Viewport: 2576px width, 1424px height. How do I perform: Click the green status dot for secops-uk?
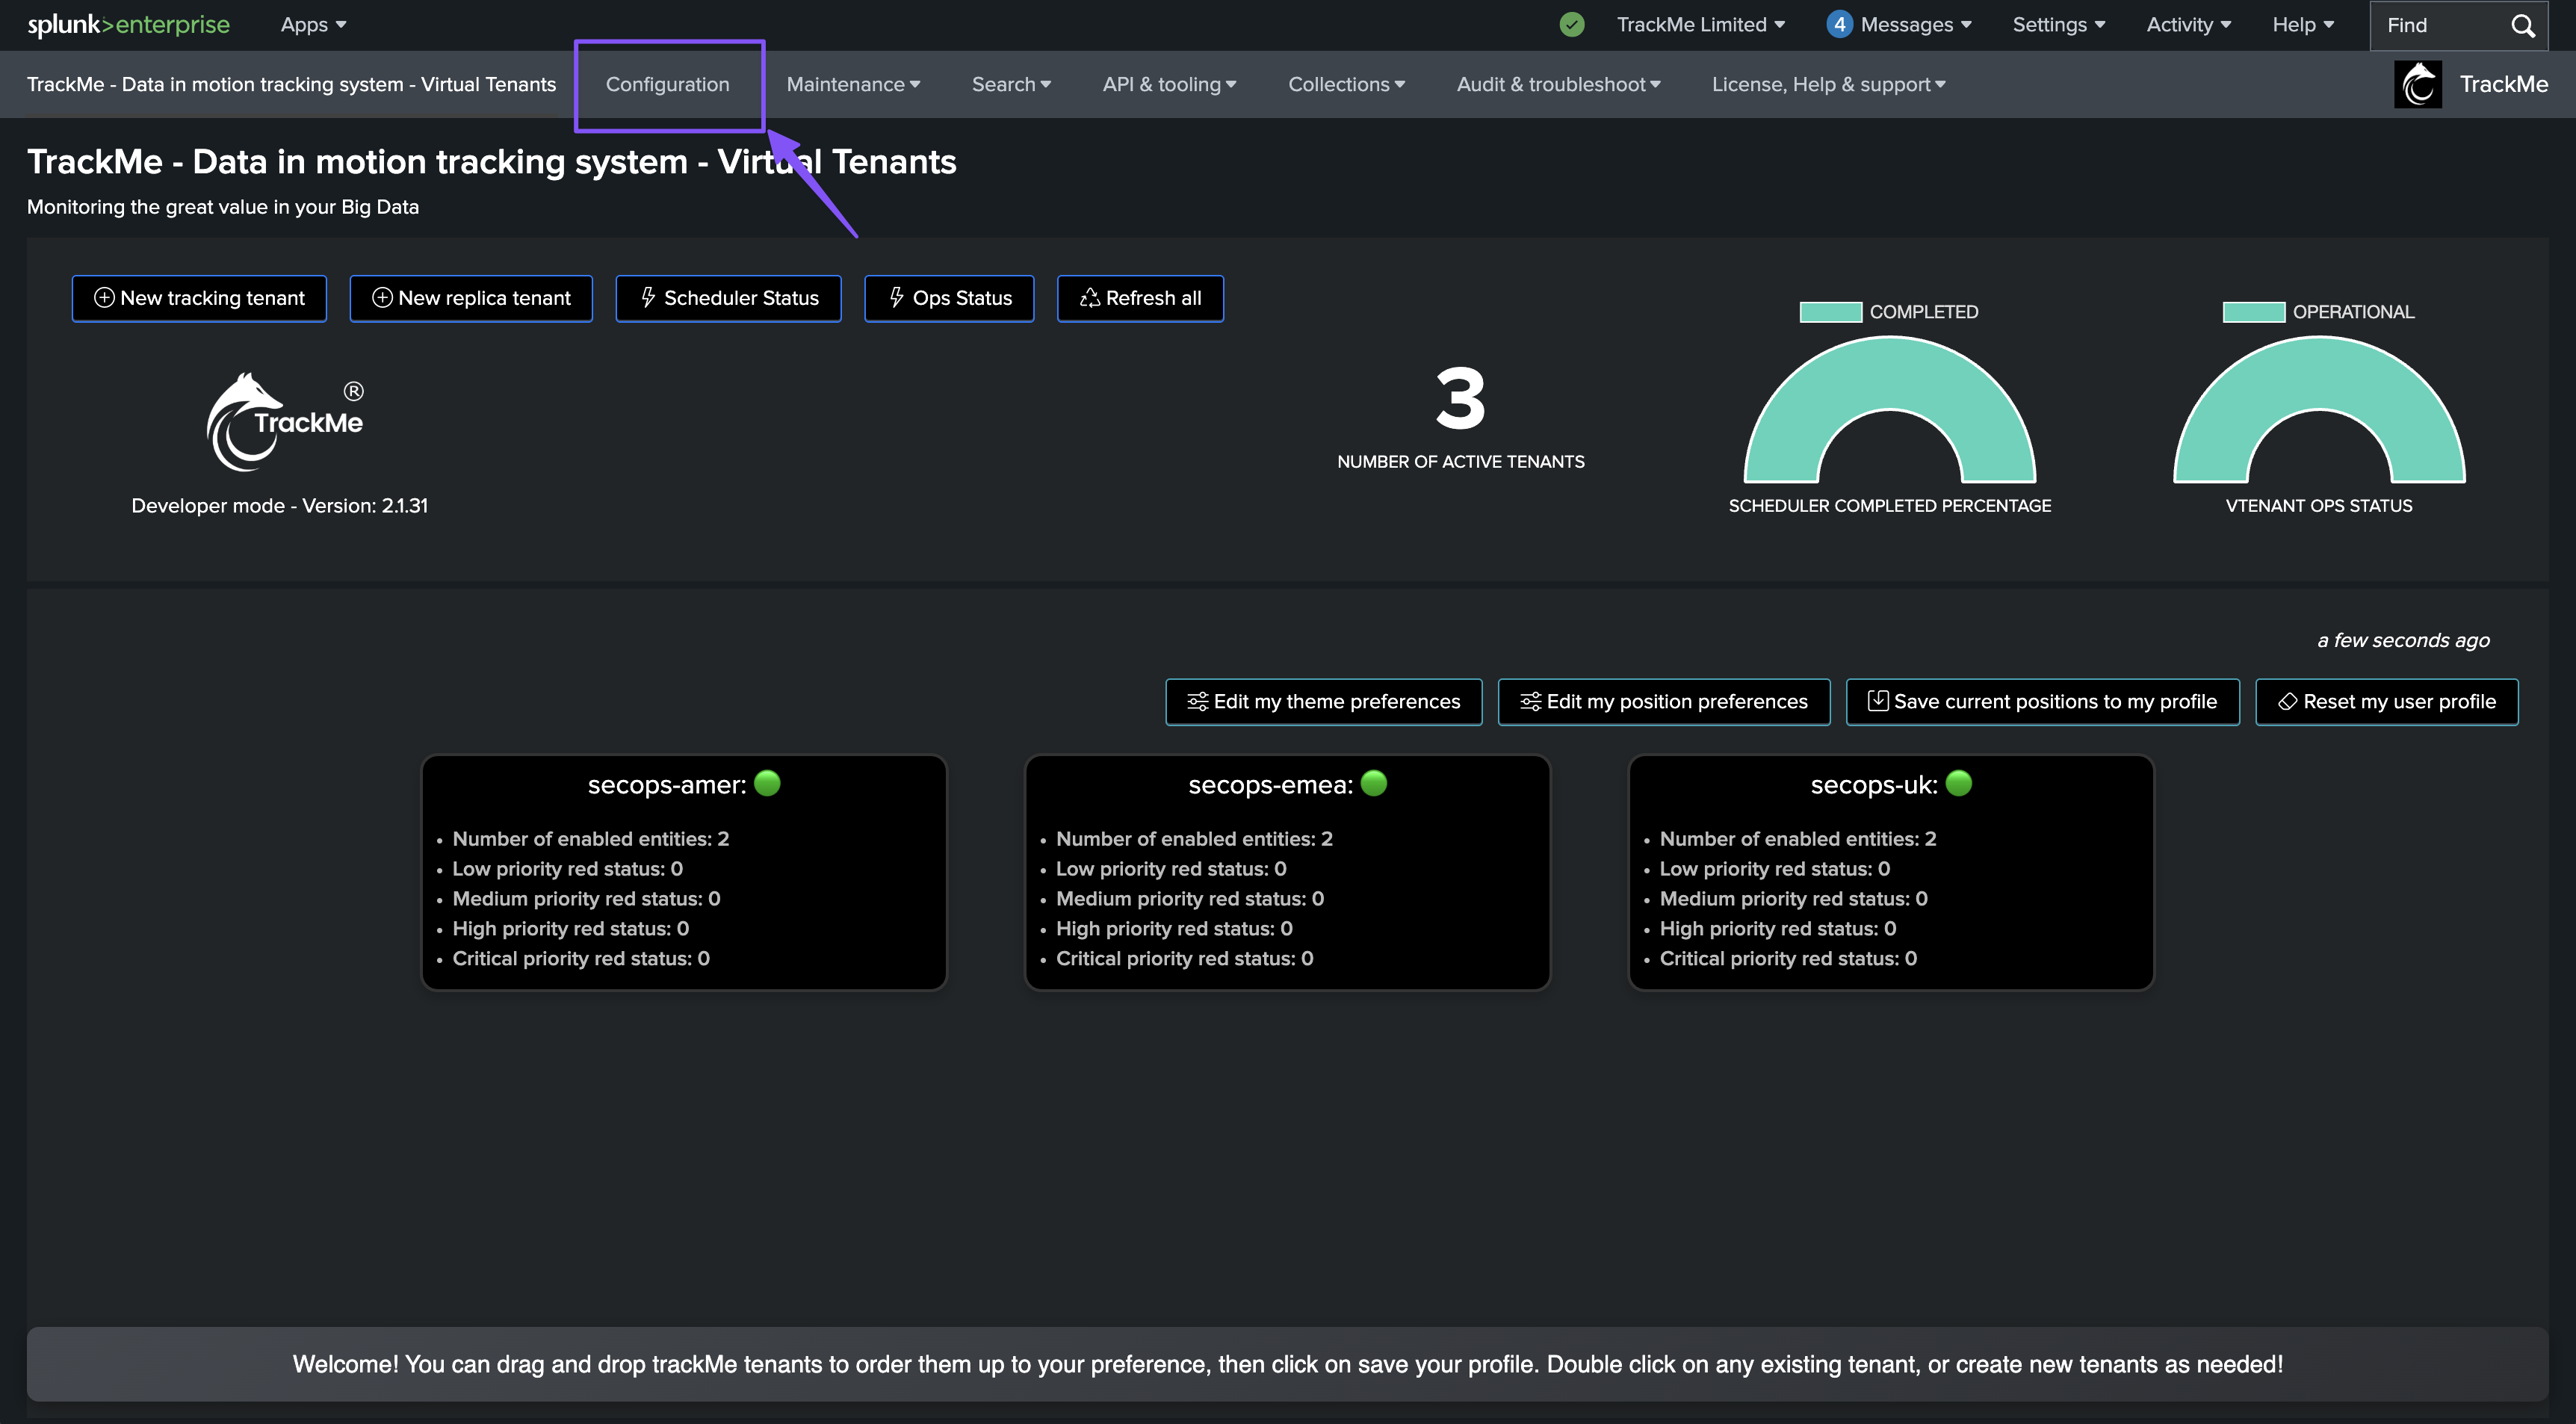click(x=1959, y=783)
